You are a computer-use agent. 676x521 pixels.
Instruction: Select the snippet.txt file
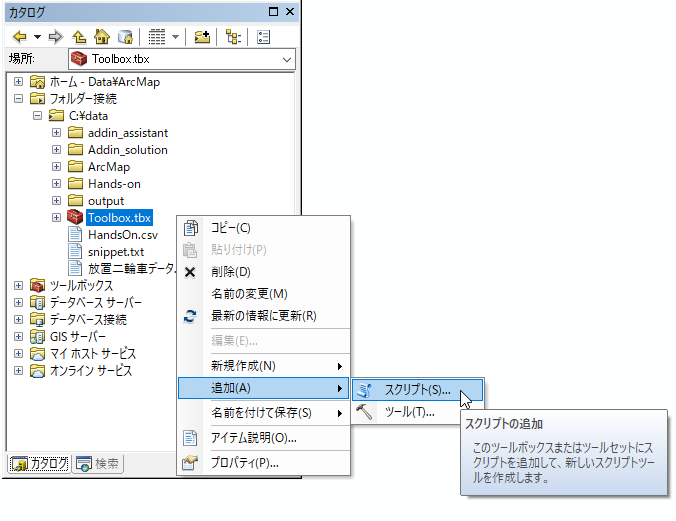click(116, 252)
